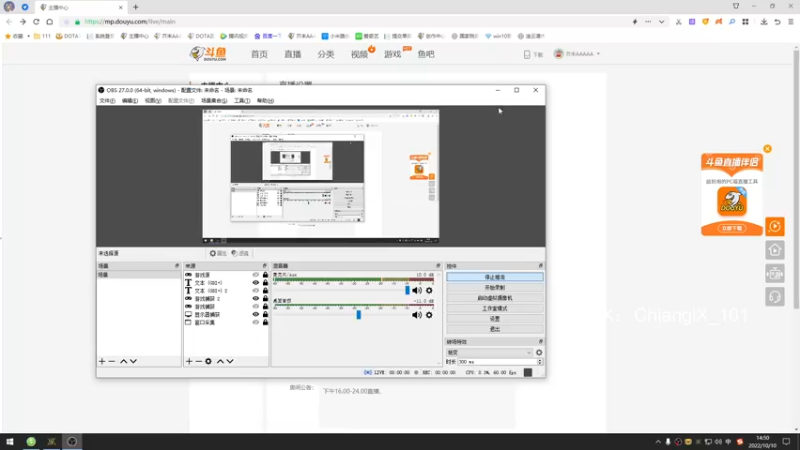Move the source up in Sources list
The width and height of the screenshot is (800, 450).
pos(220,361)
